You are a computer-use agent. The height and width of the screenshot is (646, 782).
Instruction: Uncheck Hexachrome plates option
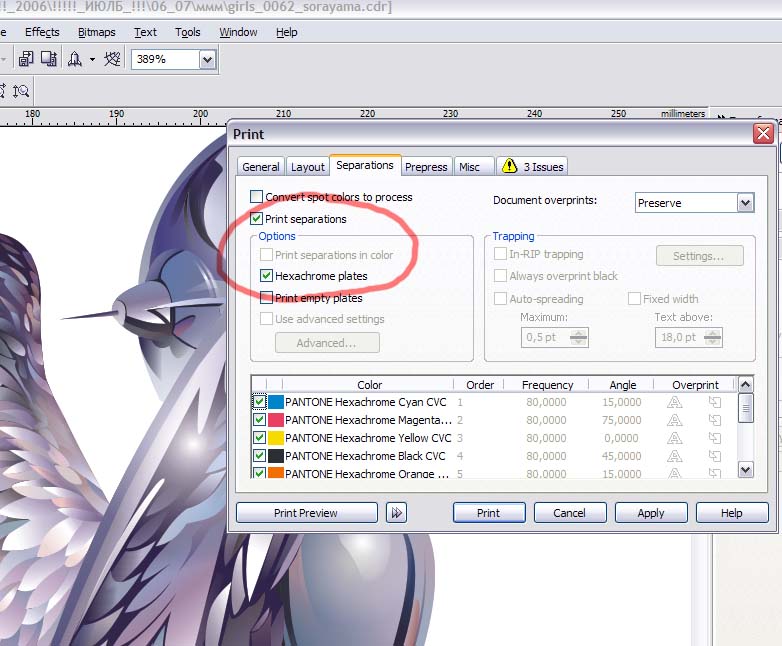[266, 275]
